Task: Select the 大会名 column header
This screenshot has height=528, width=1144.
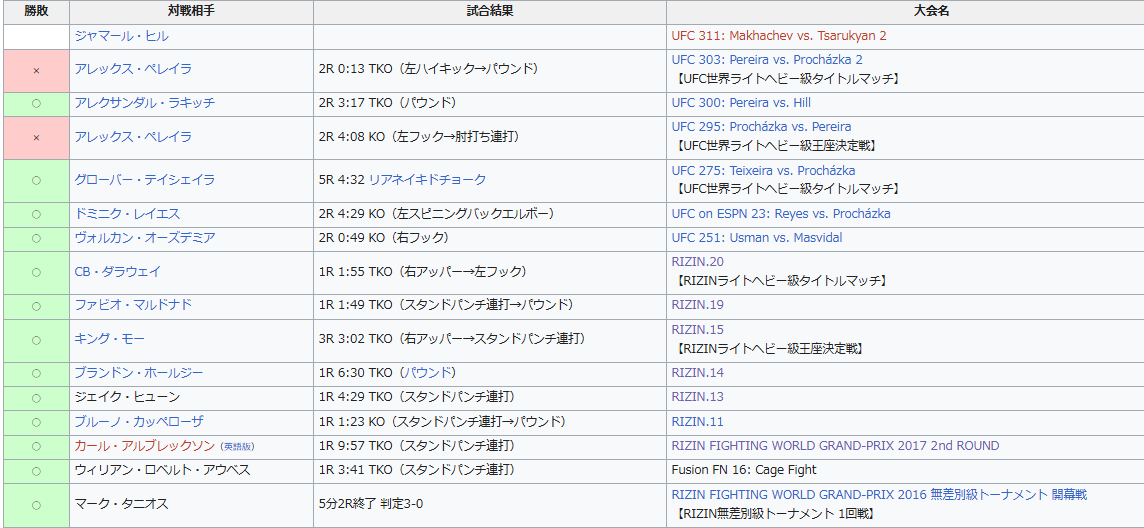Action: click(905, 12)
